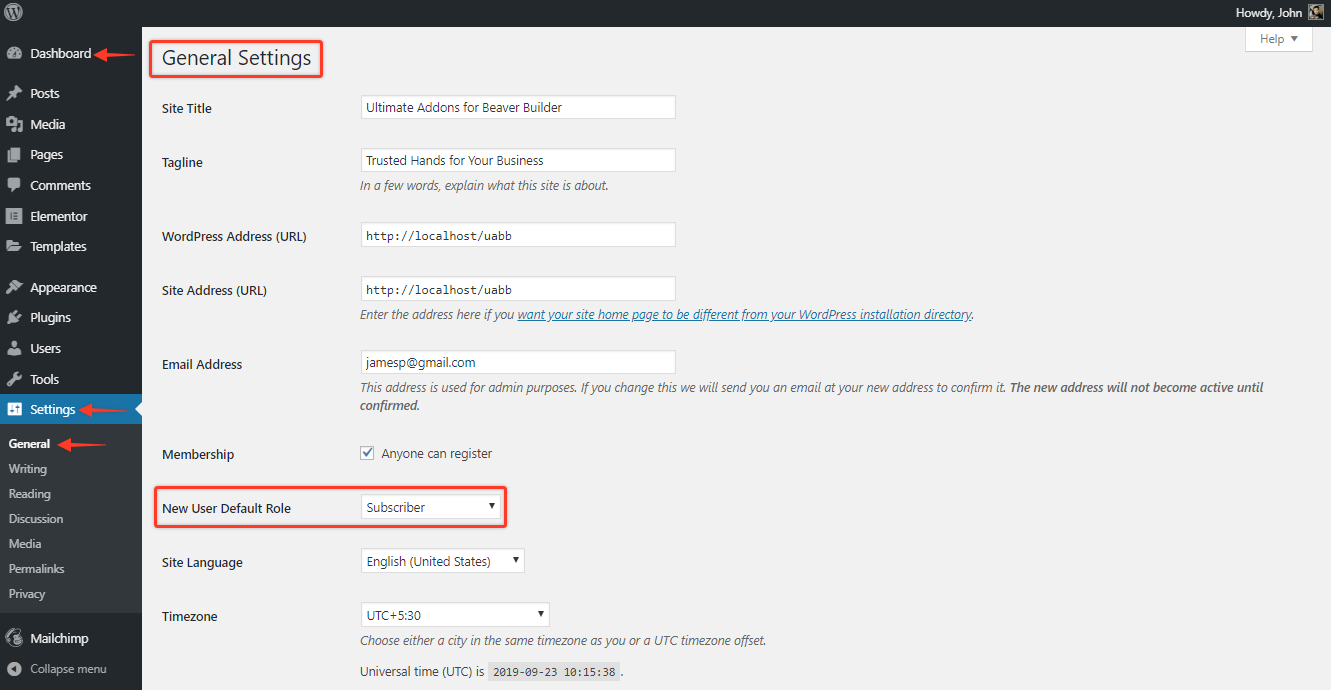Select the Writing settings submenu item
1331x690 pixels.
(x=28, y=468)
